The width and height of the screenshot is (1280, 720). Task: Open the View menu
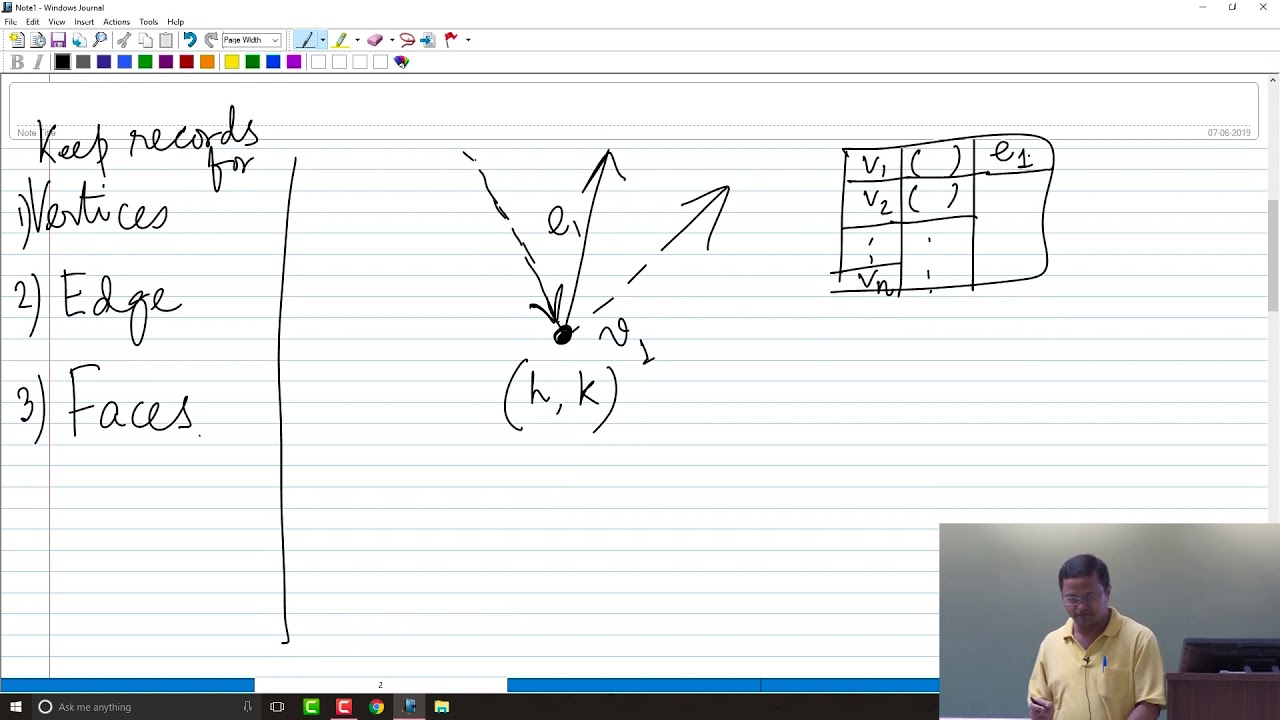pyautogui.click(x=57, y=22)
